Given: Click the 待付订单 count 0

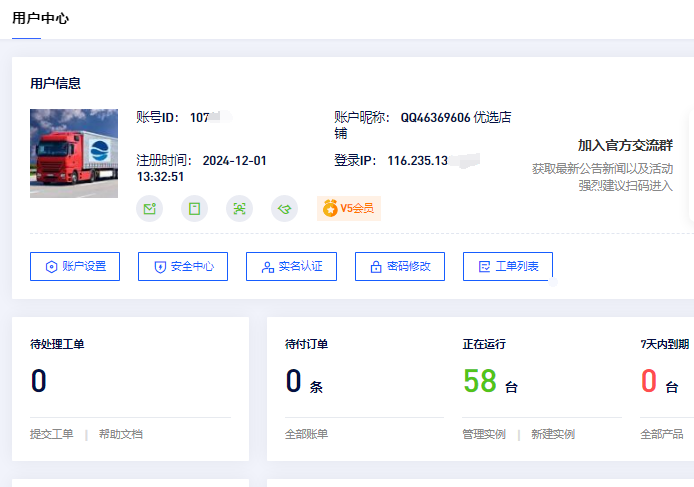Looking at the screenshot, I should (x=293, y=381).
